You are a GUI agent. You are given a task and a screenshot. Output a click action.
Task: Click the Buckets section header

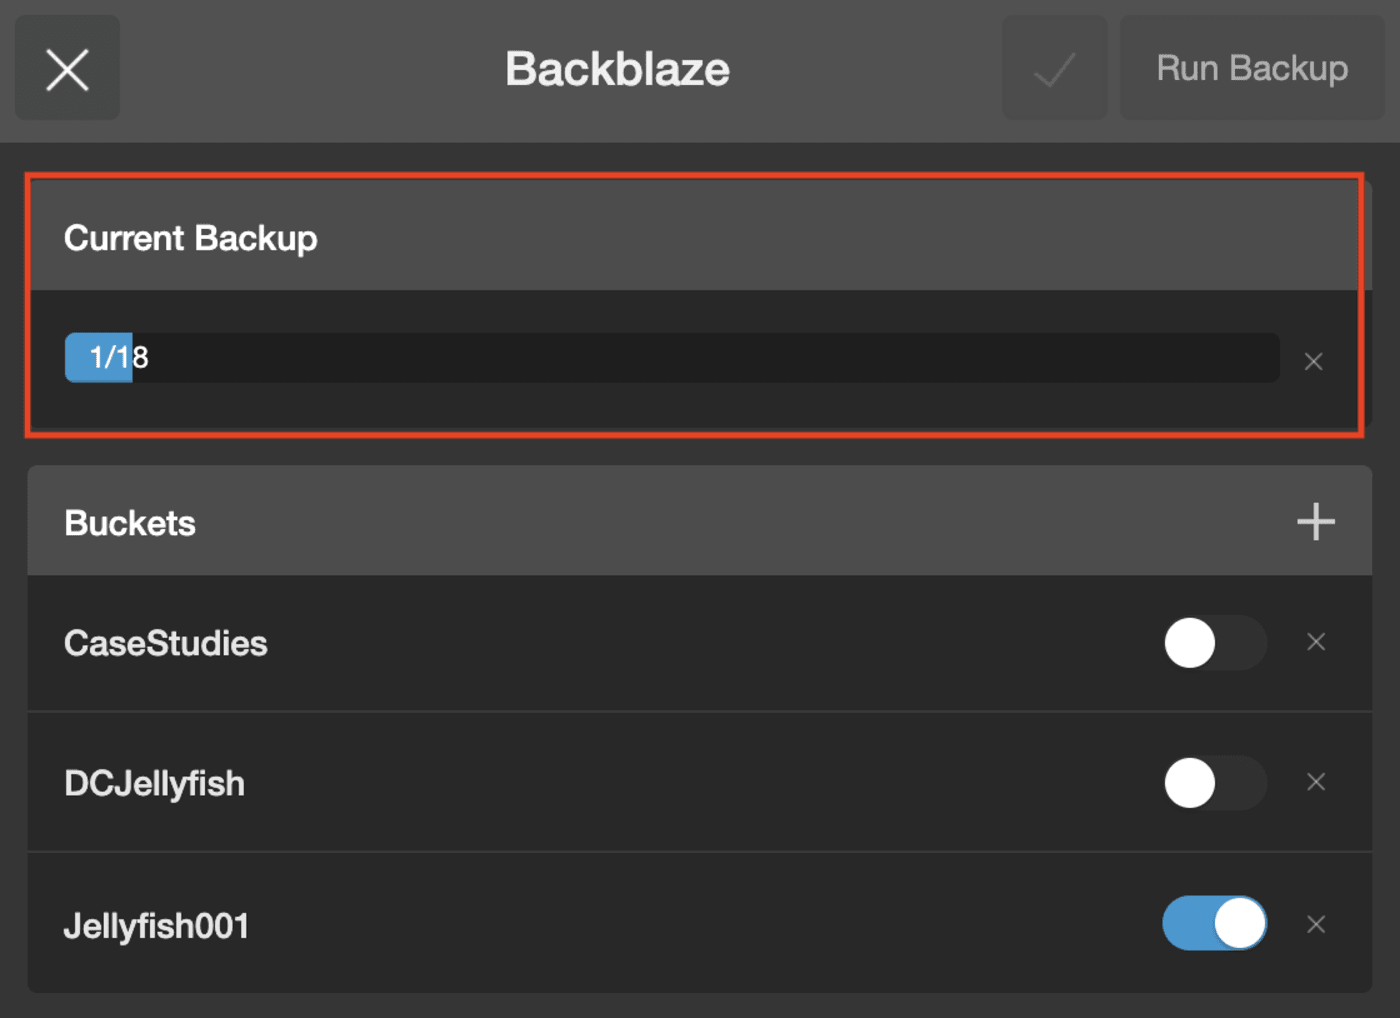[130, 521]
